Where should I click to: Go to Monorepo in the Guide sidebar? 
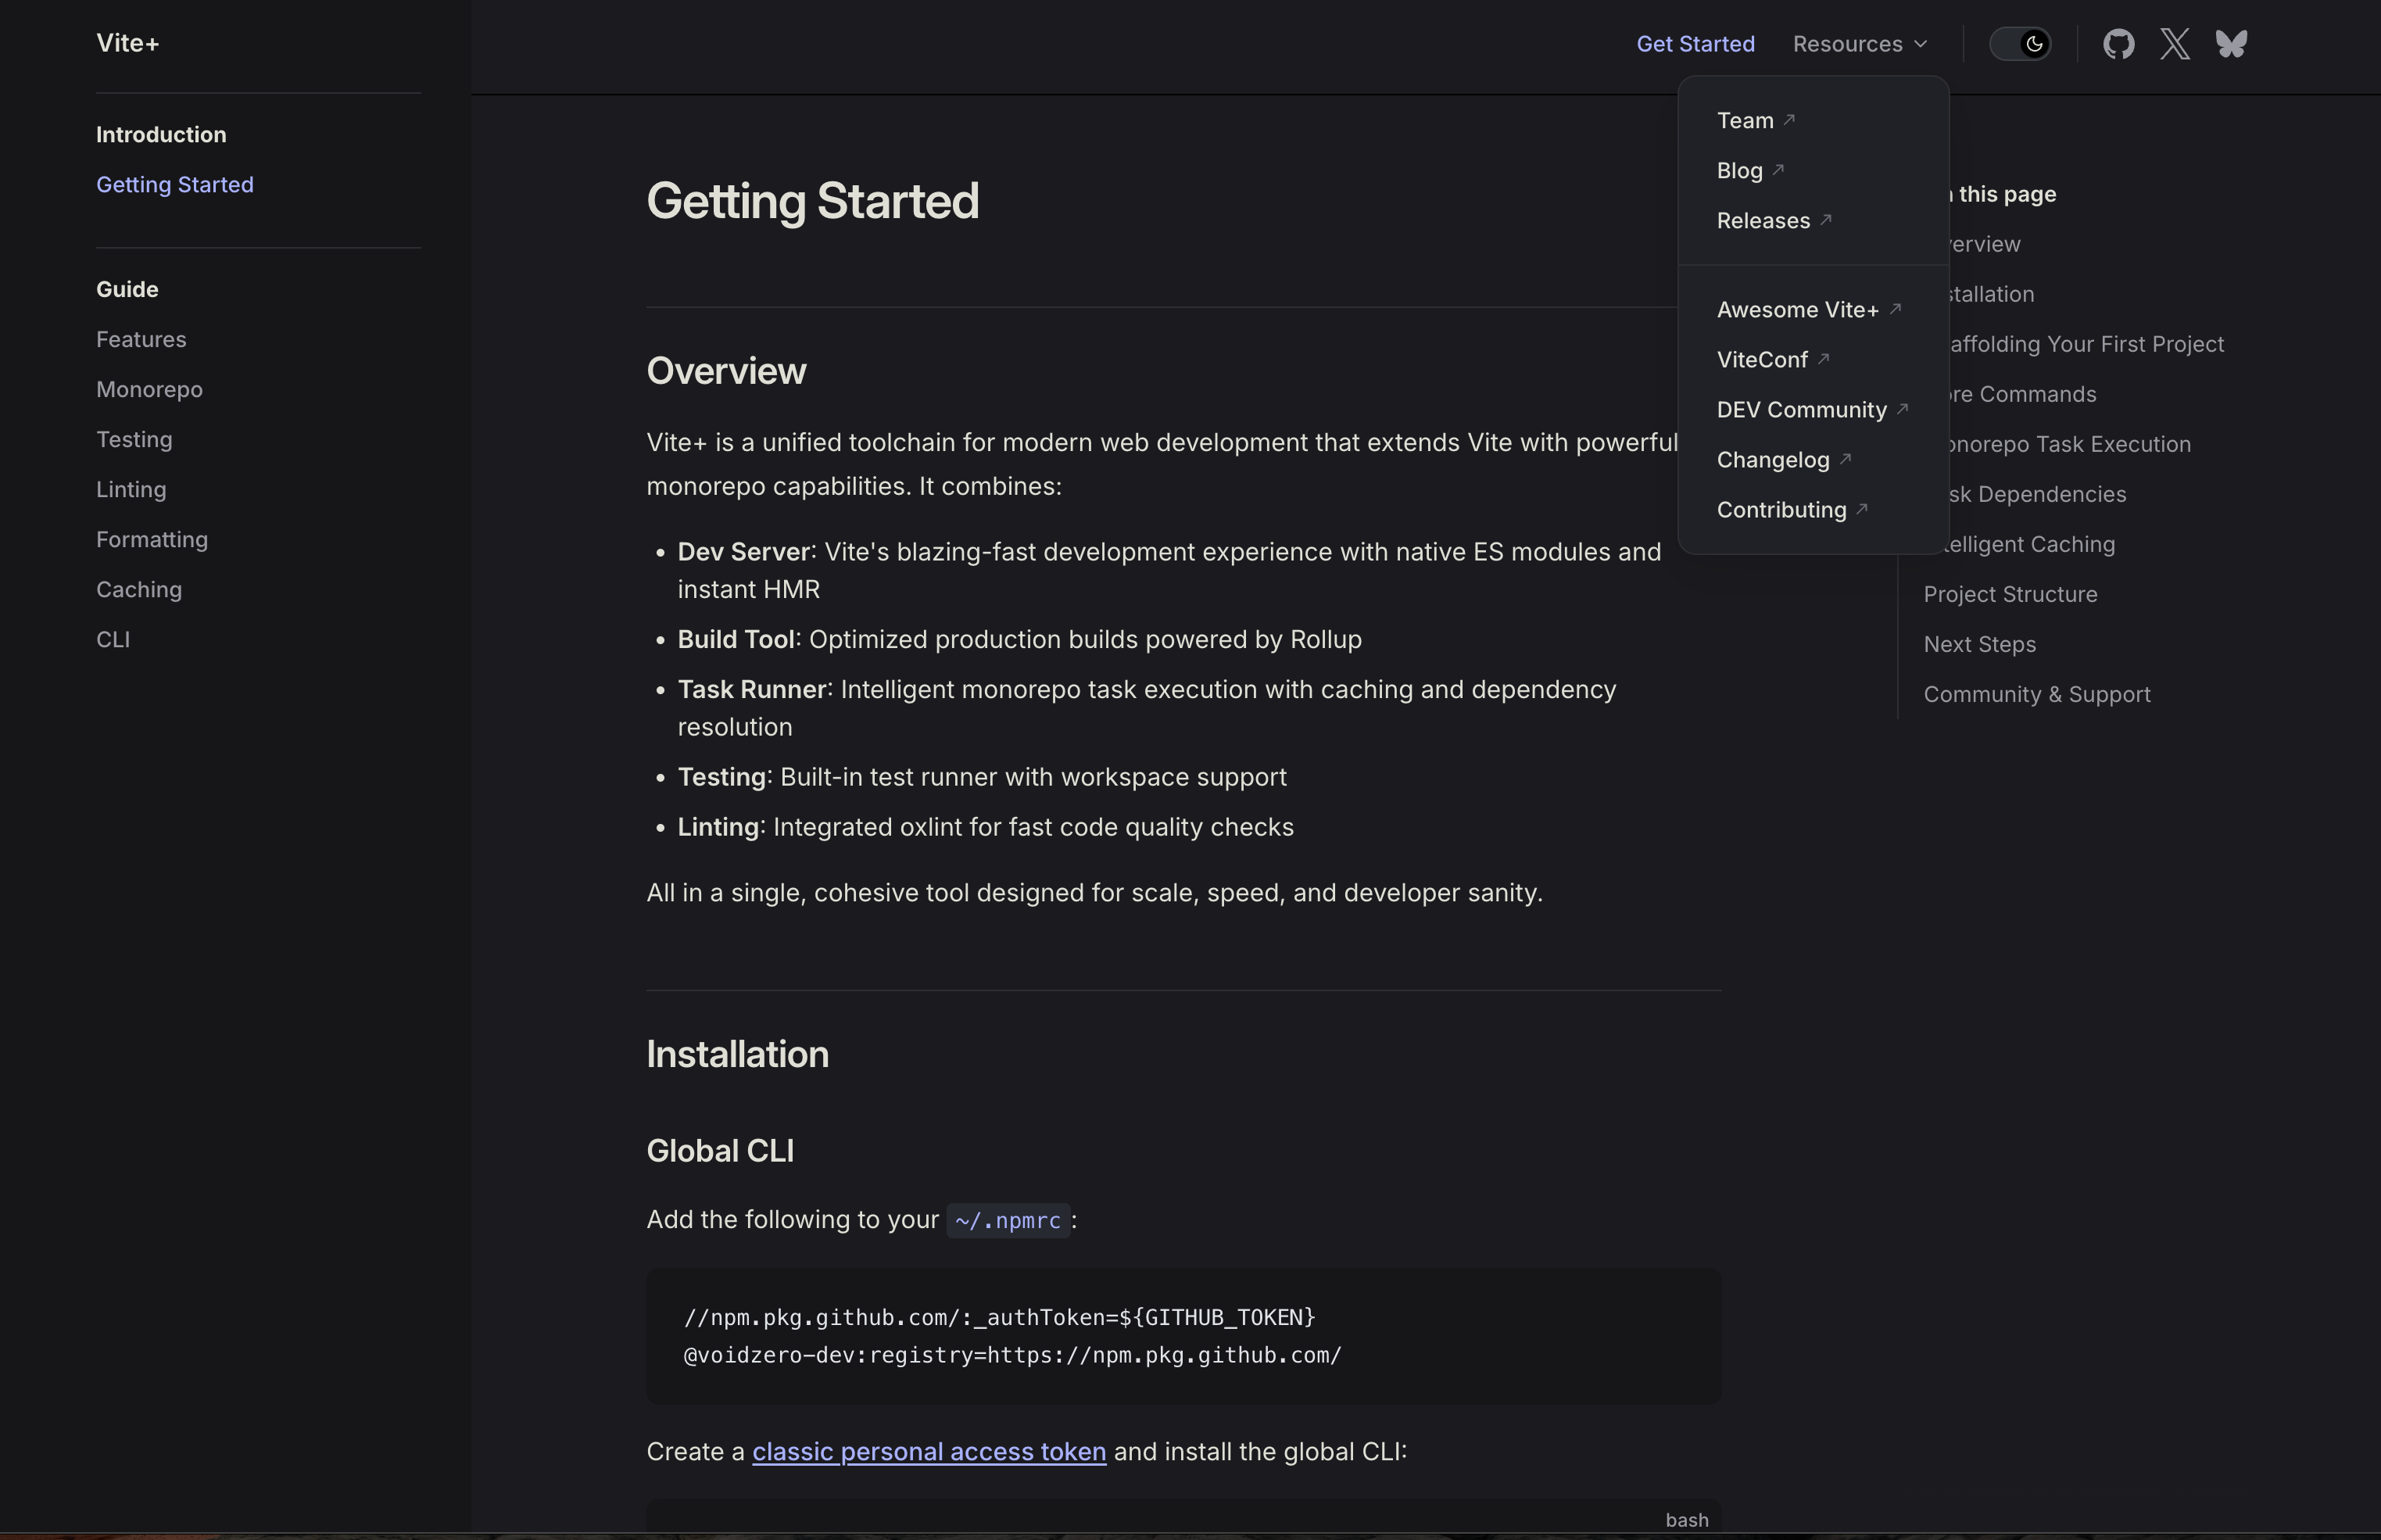point(149,390)
